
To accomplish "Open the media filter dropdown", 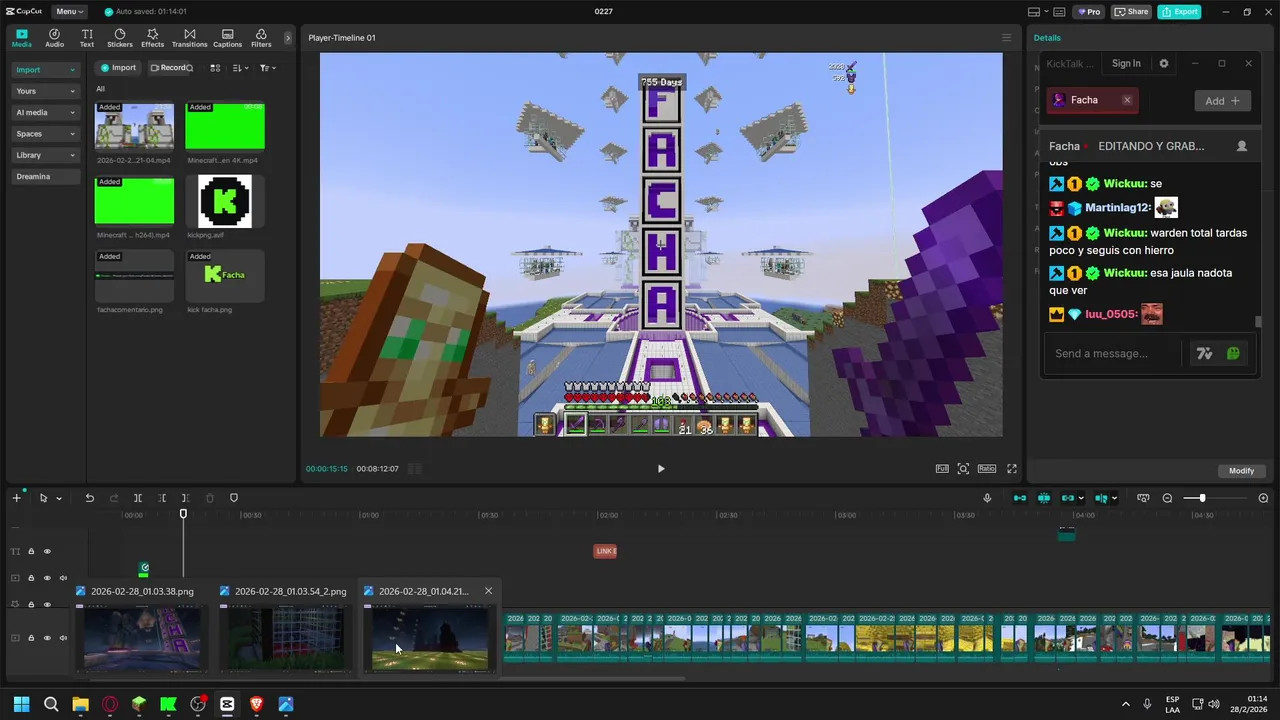I will pyautogui.click(x=267, y=68).
